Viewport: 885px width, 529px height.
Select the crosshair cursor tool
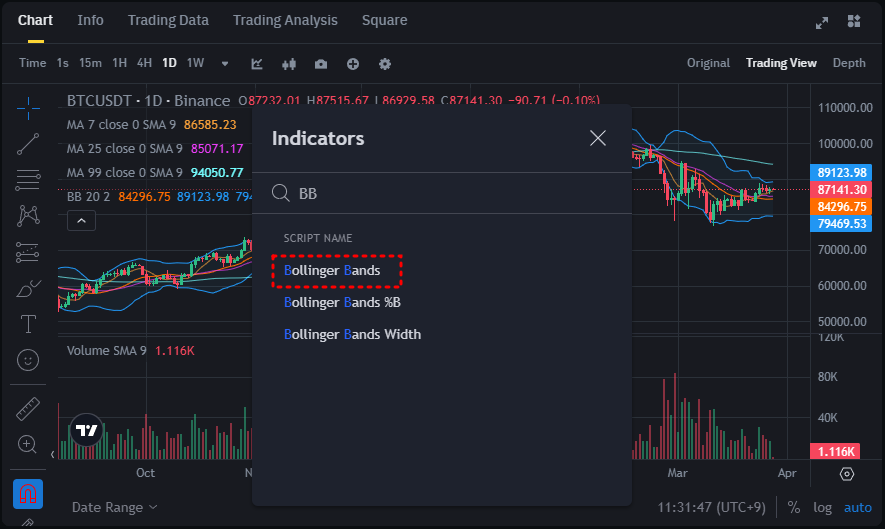(28, 106)
